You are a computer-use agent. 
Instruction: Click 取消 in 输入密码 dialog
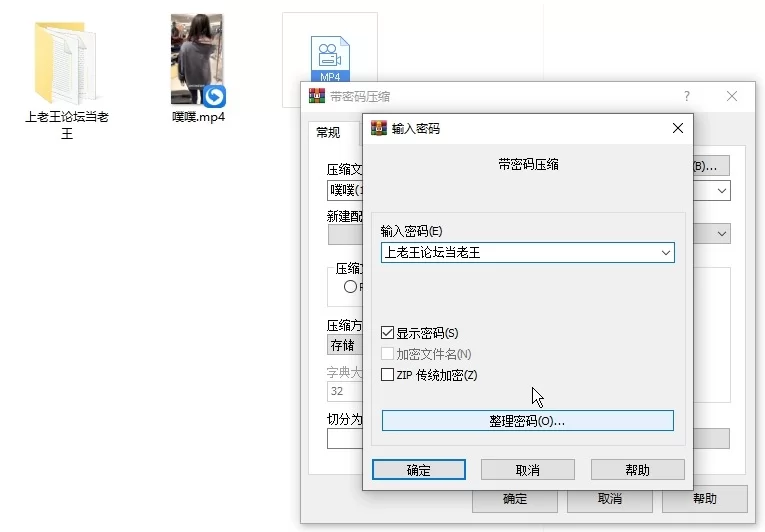(x=527, y=470)
